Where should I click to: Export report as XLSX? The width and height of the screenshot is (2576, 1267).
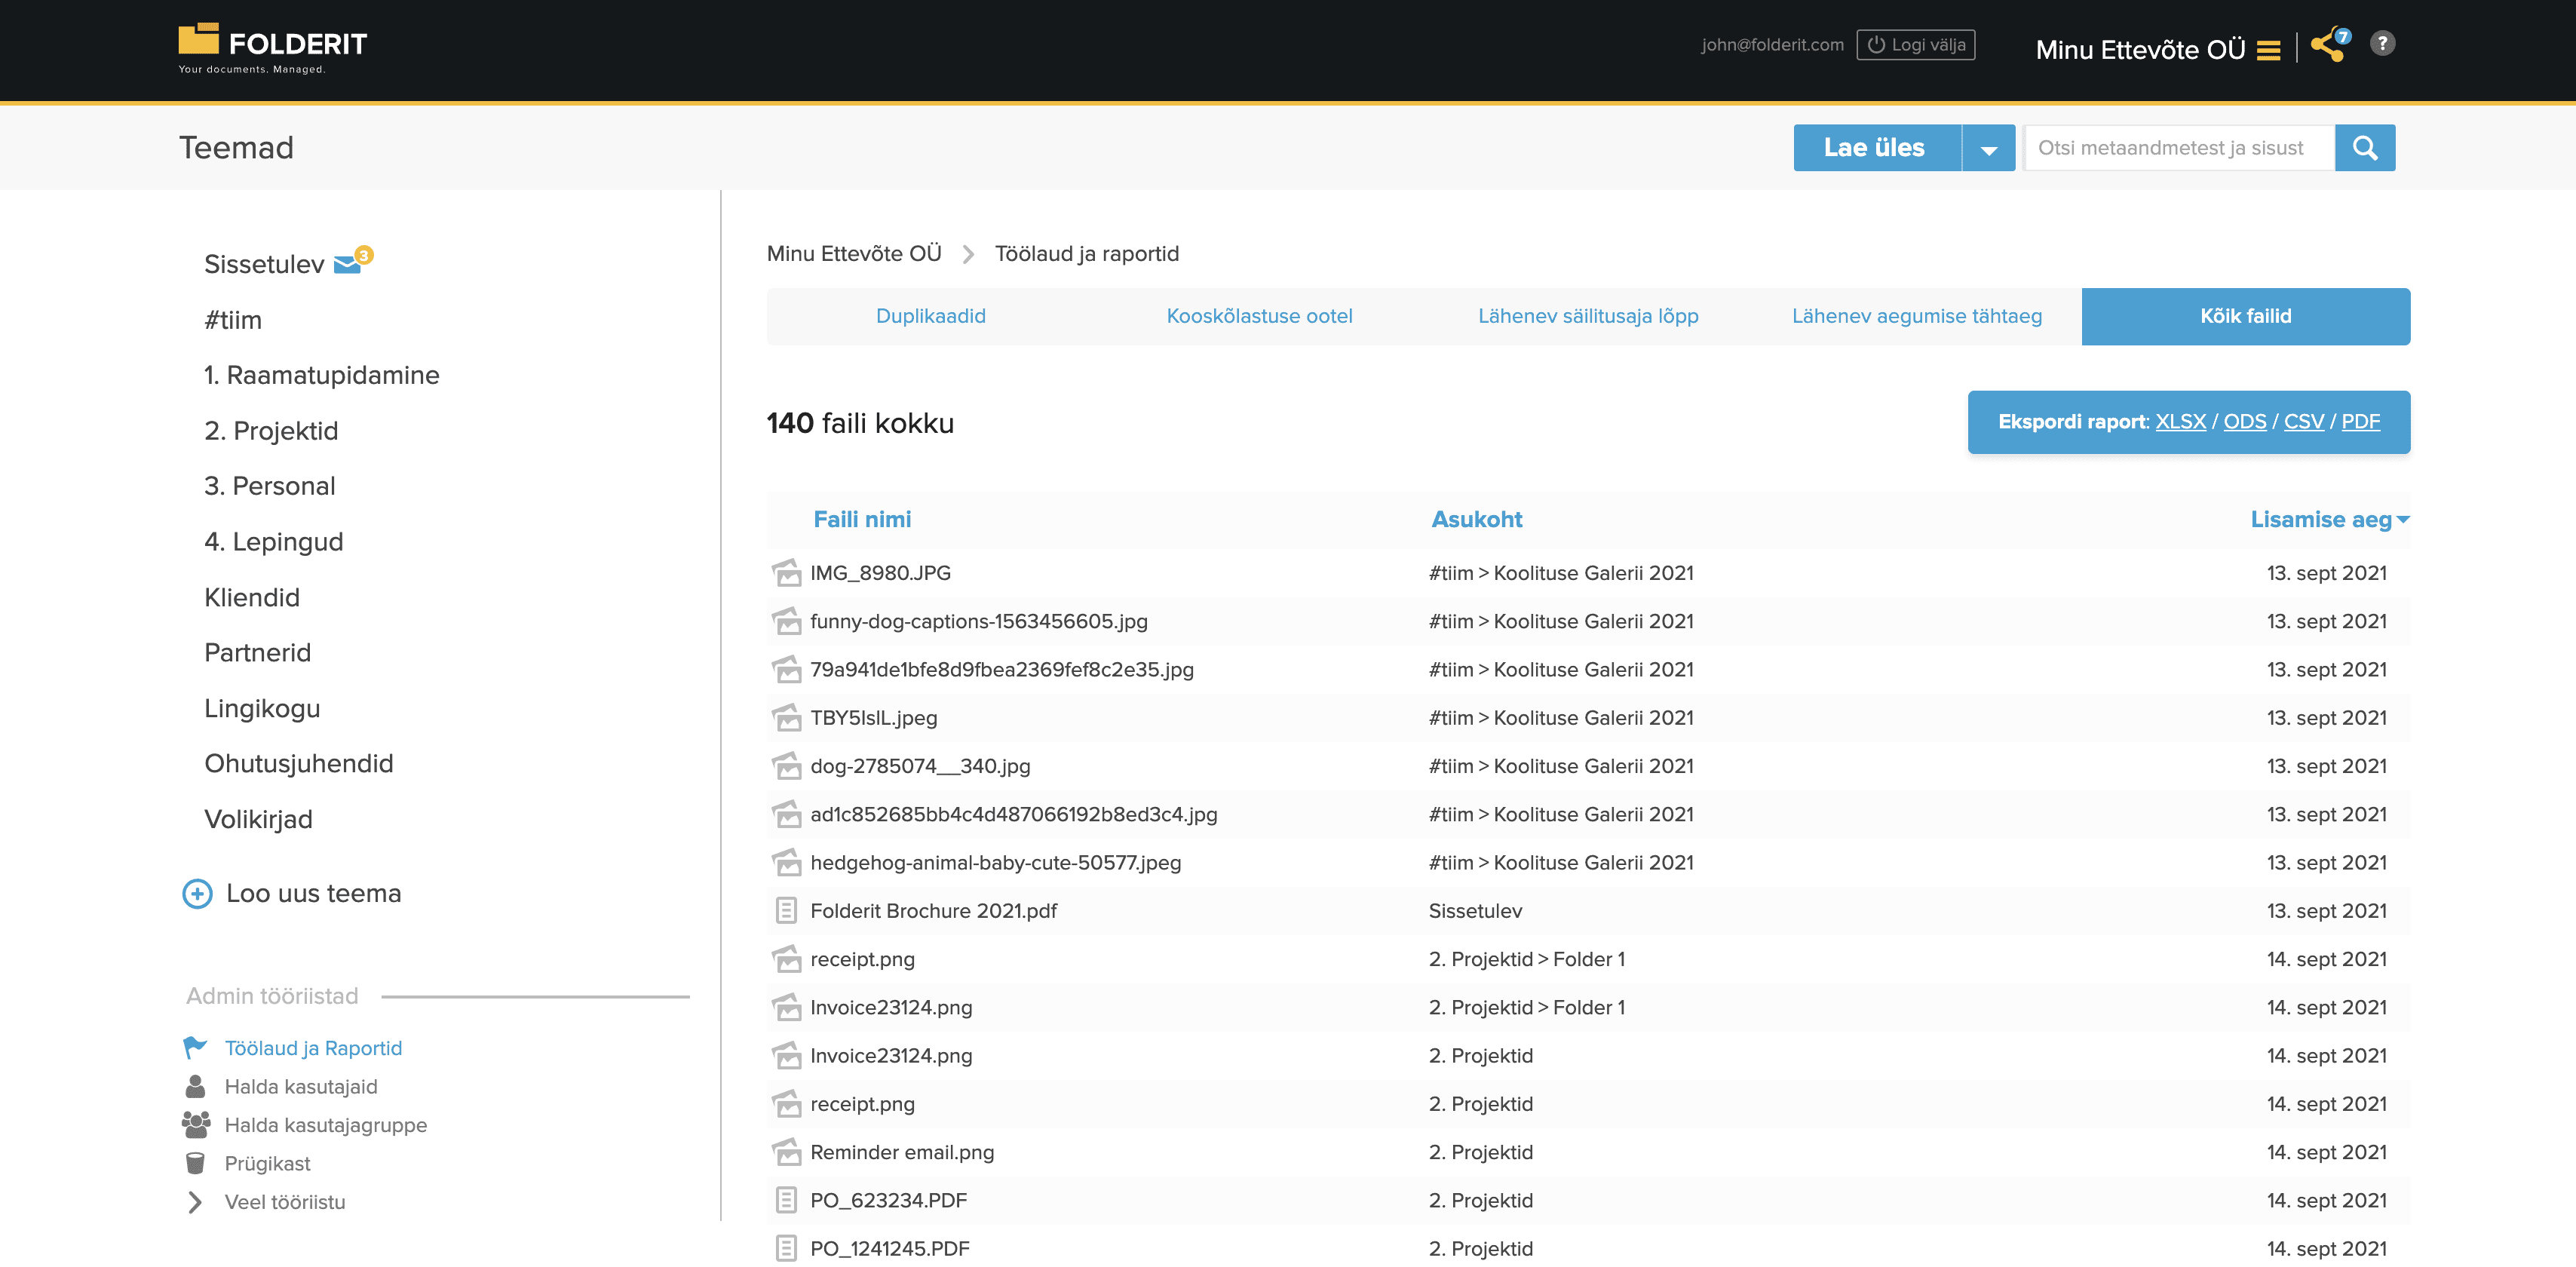pyautogui.click(x=2181, y=422)
